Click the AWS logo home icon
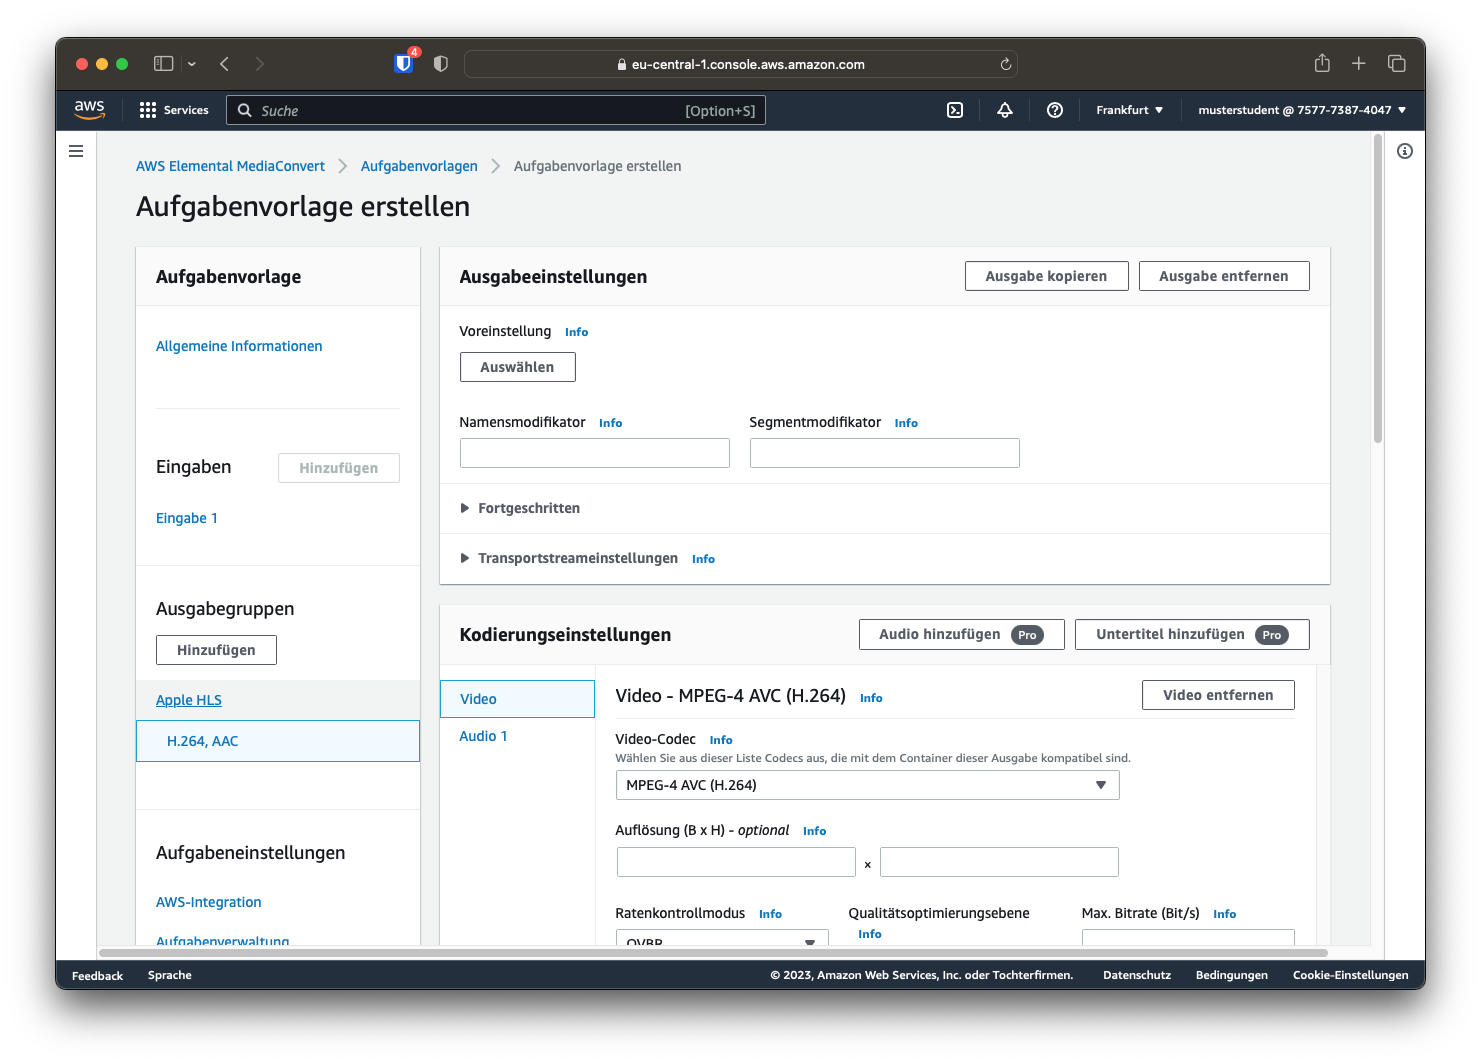This screenshot has width=1481, height=1063. [89, 110]
